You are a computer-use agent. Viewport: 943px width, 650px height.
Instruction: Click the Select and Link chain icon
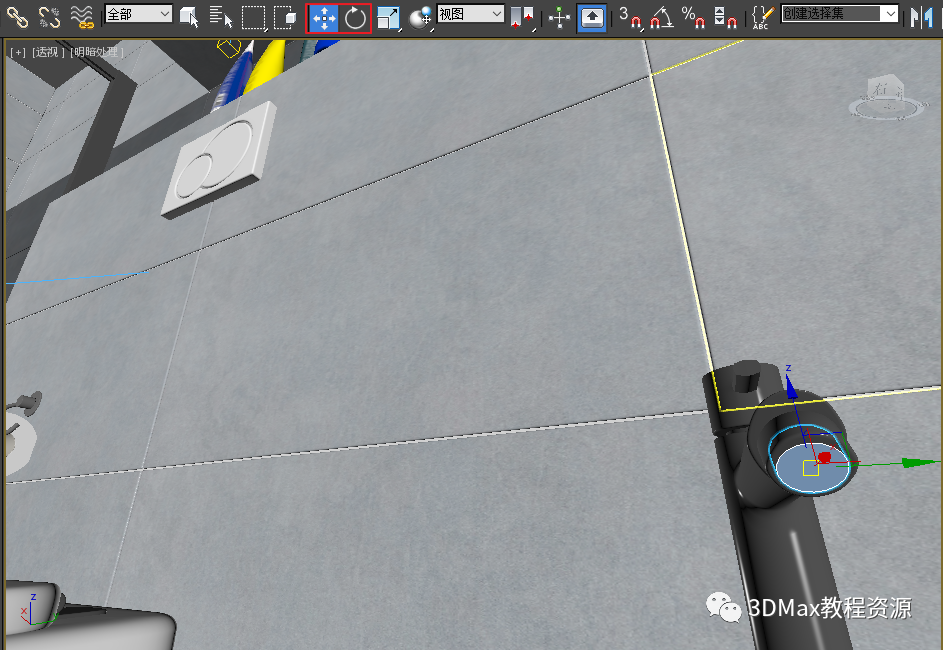(x=17, y=17)
